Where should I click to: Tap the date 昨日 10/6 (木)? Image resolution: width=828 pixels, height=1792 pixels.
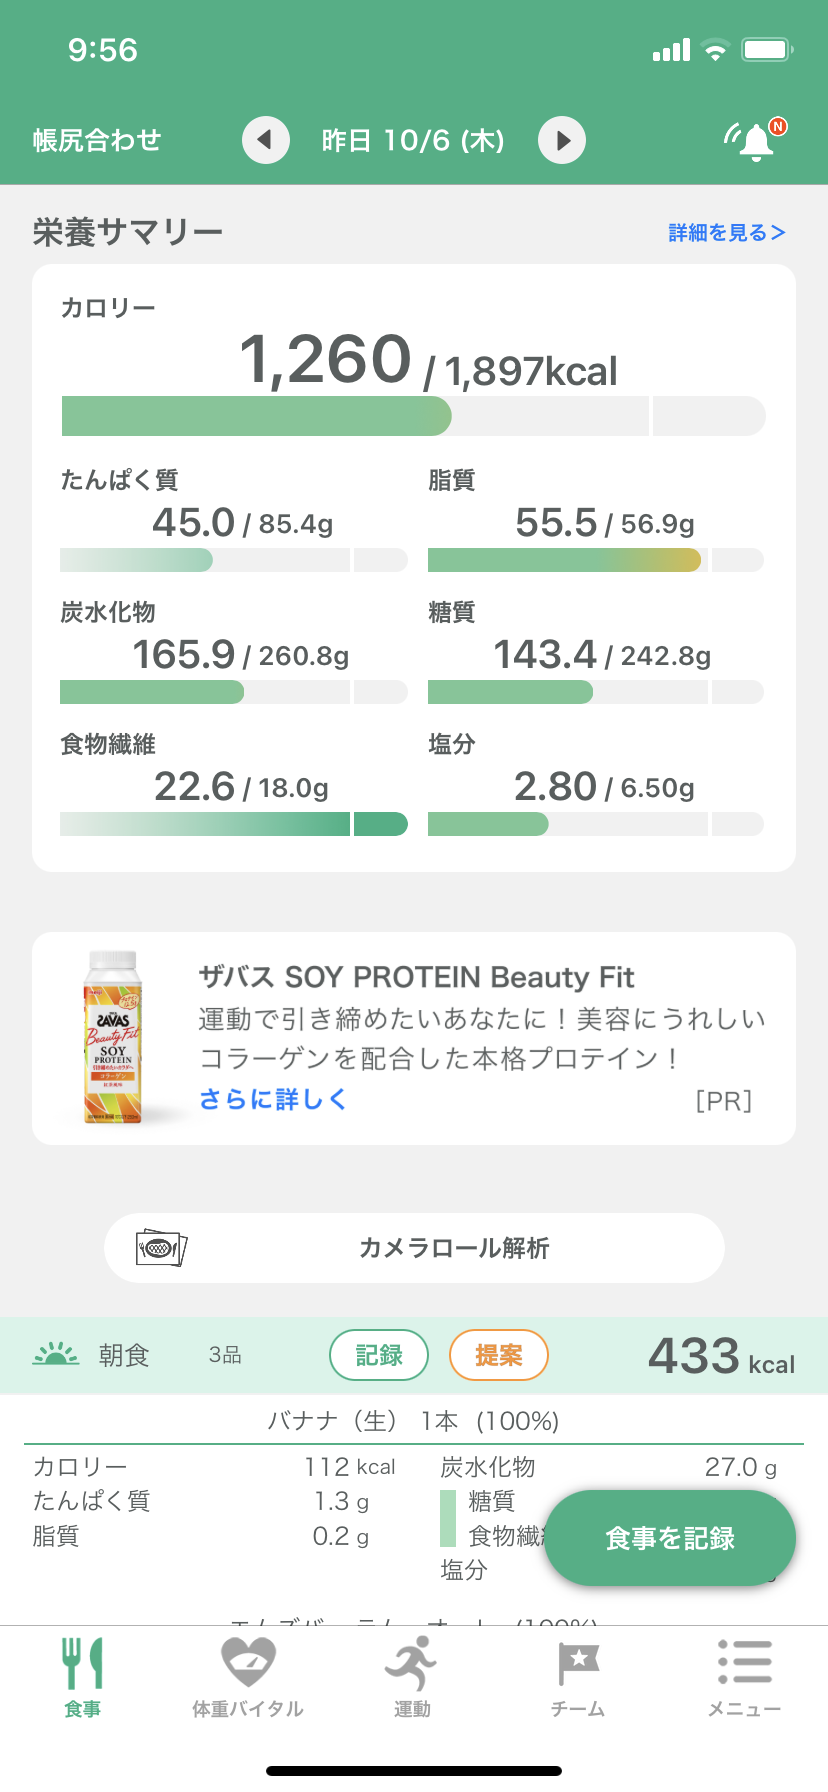(x=413, y=140)
